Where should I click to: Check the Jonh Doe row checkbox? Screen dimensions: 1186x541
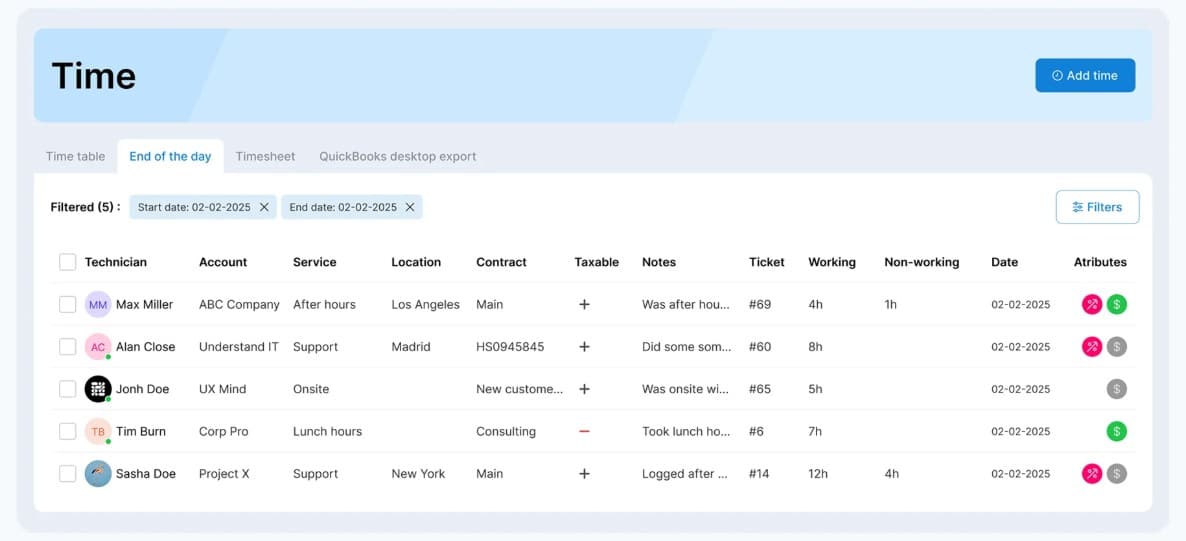click(x=67, y=389)
